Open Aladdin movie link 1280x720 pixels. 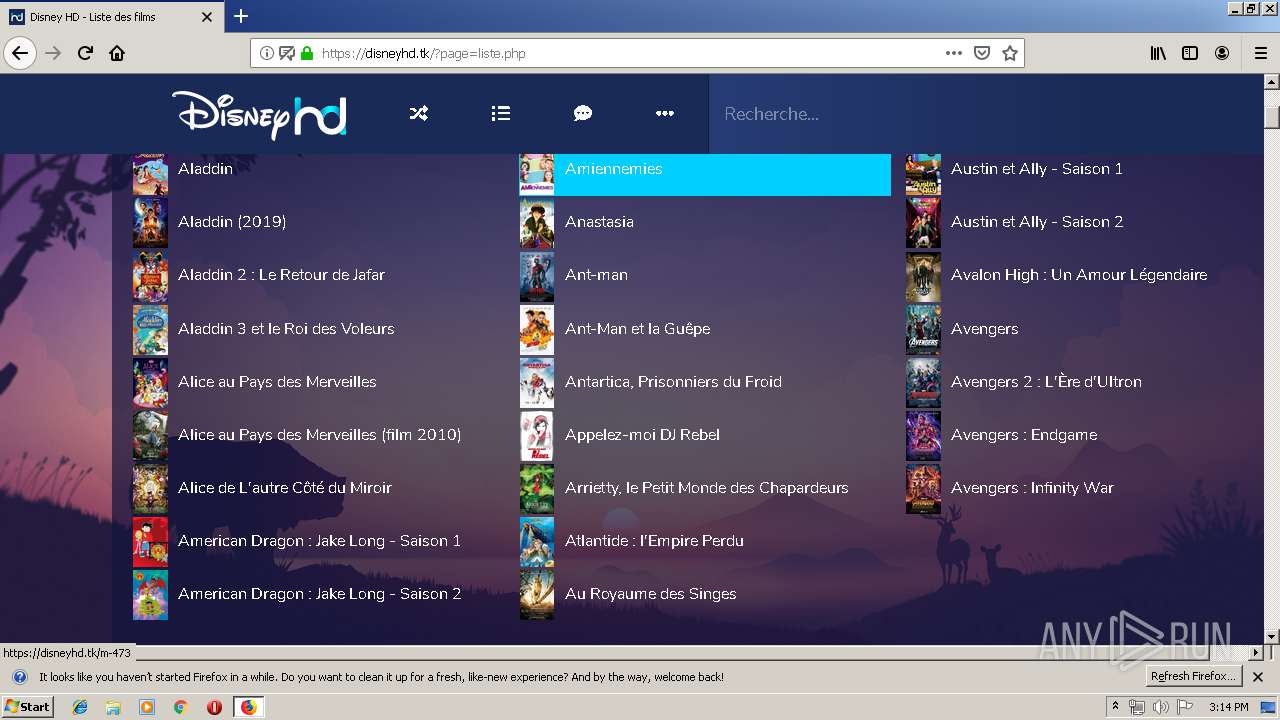[x=205, y=168]
